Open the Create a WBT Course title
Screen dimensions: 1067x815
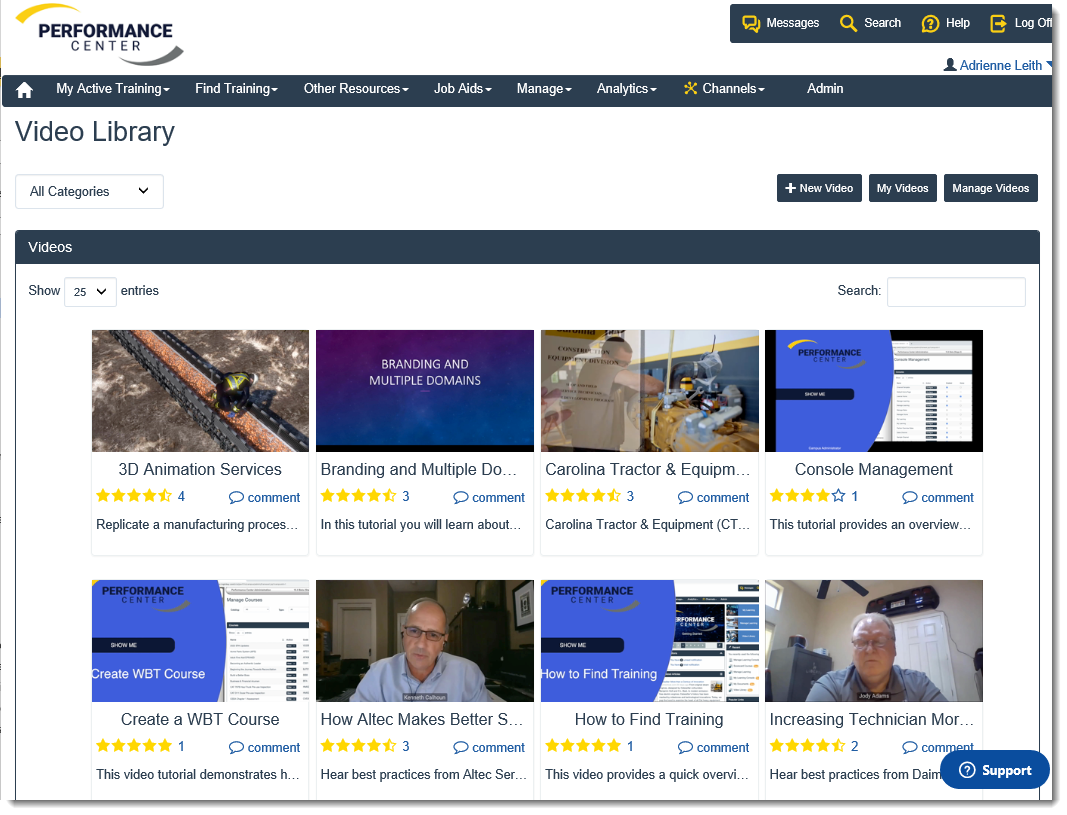[200, 719]
